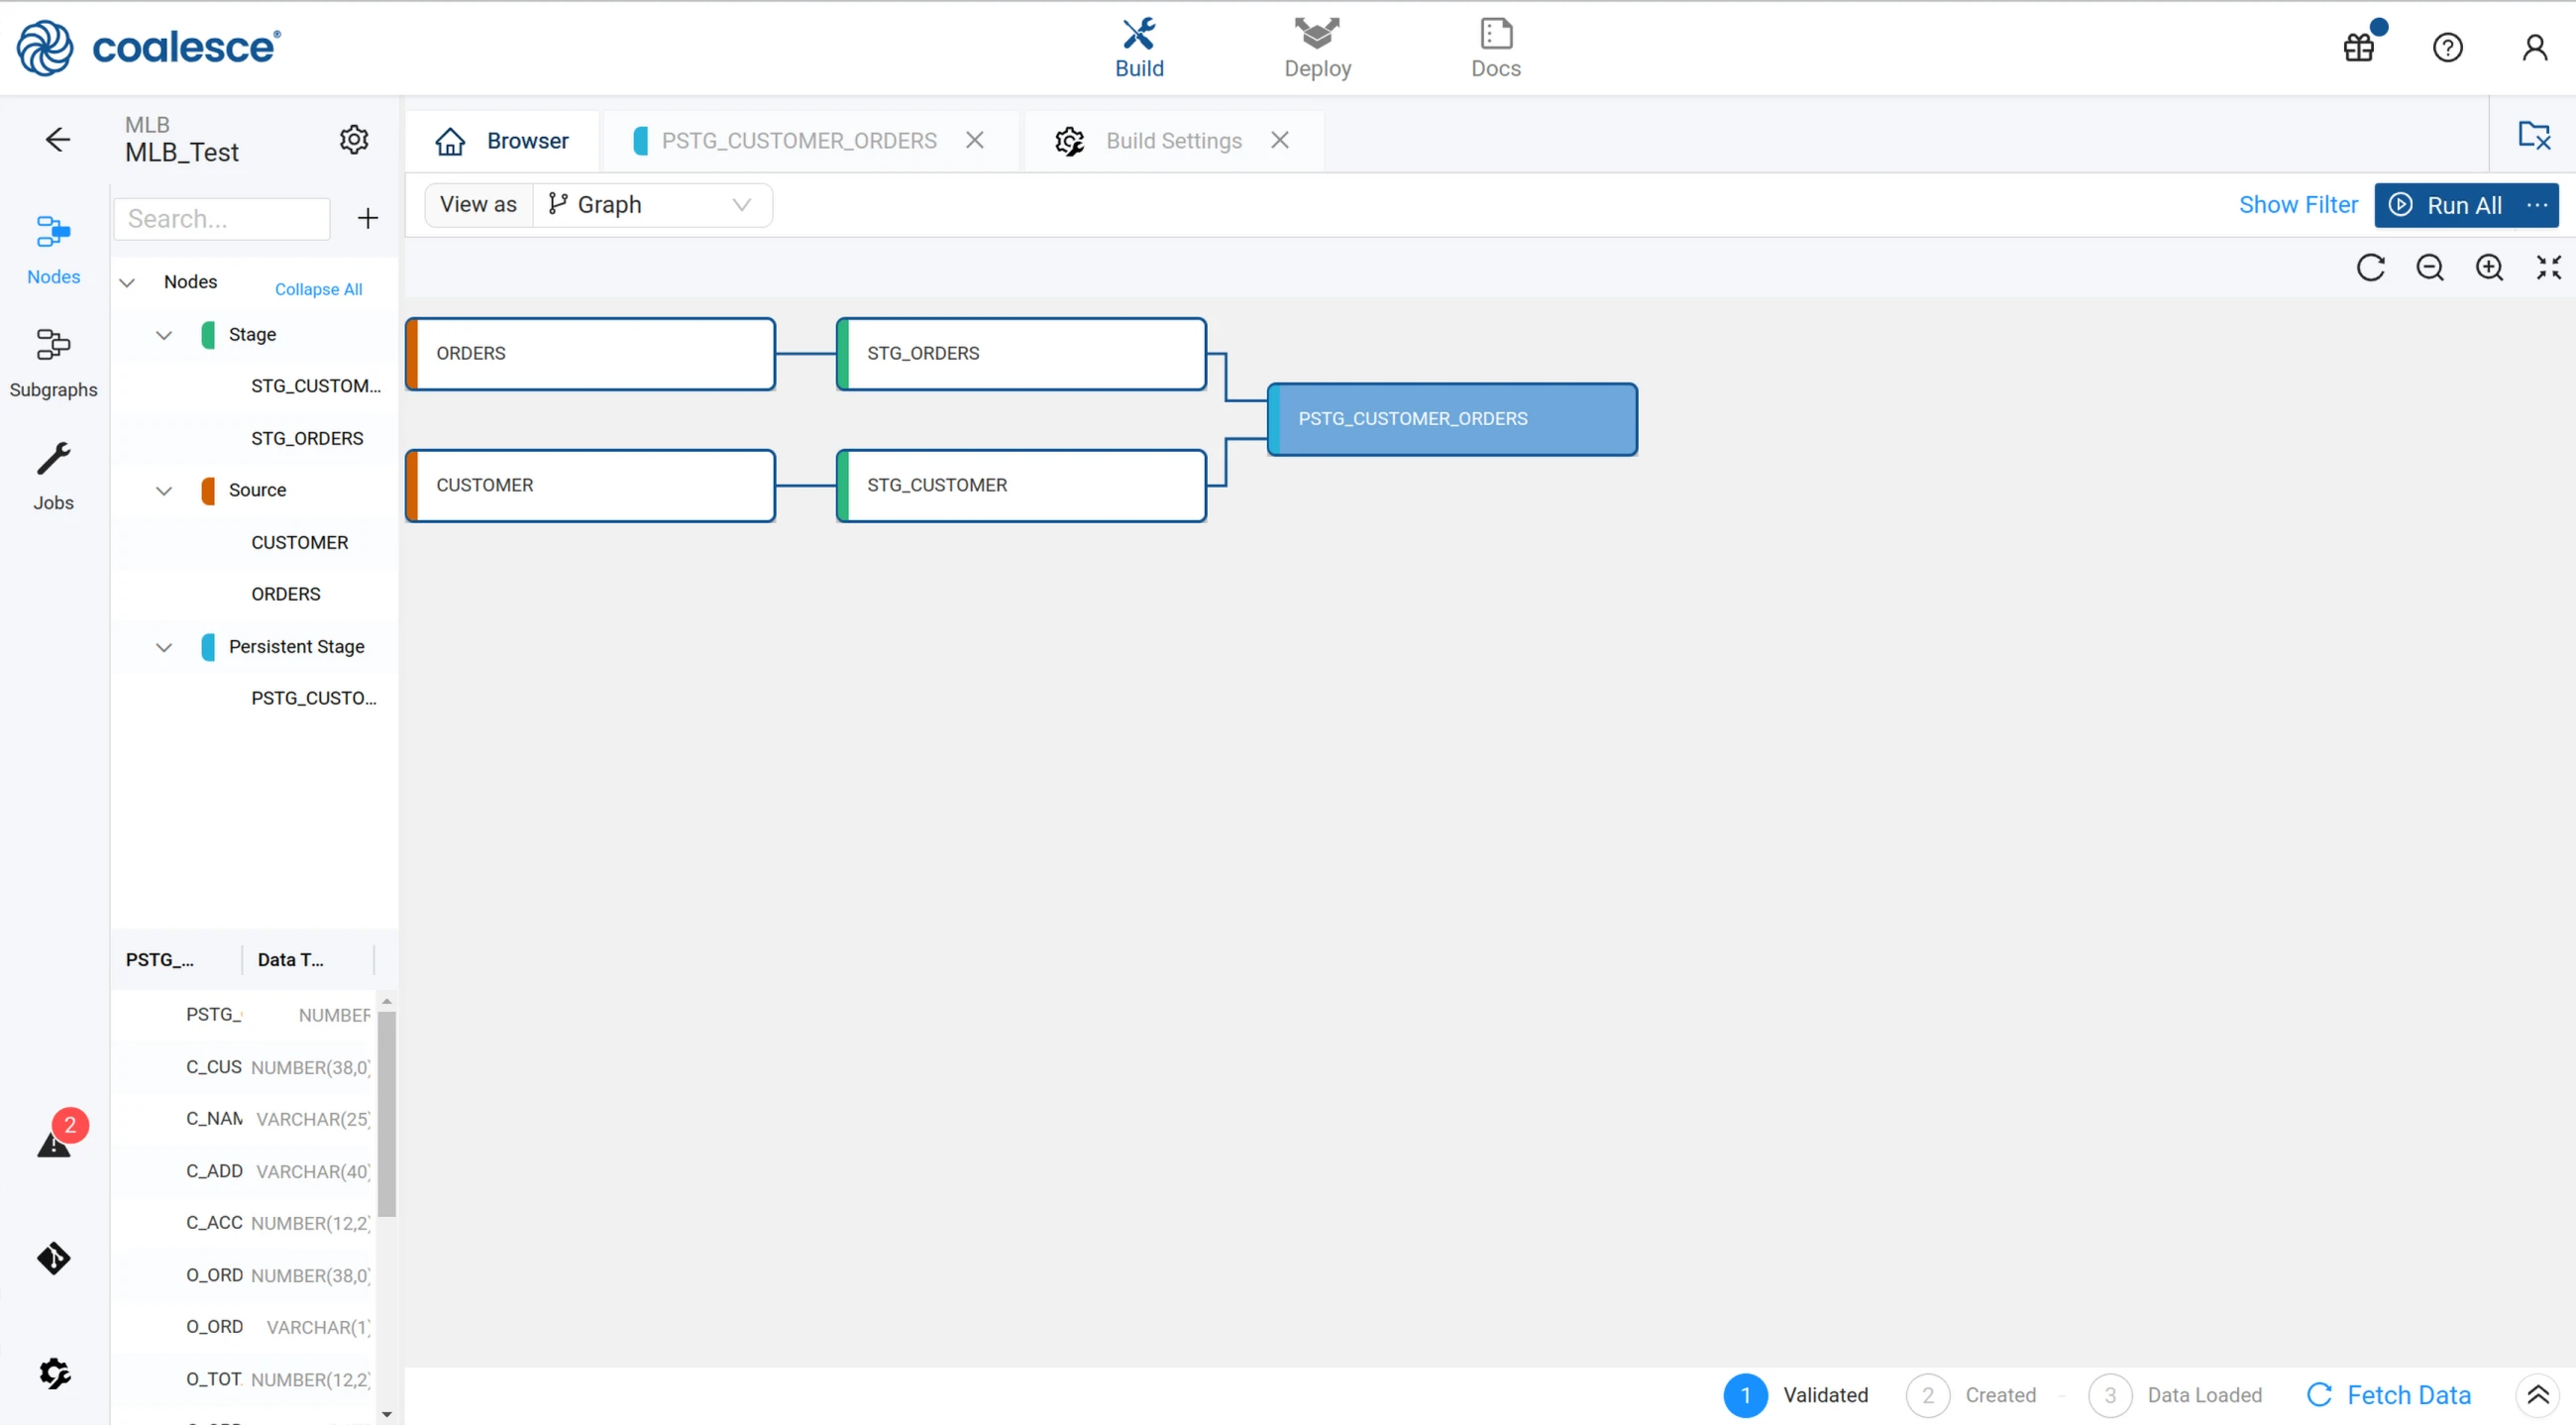Open the Deploy section
Viewport: 2576px width, 1425px height.
point(1317,48)
